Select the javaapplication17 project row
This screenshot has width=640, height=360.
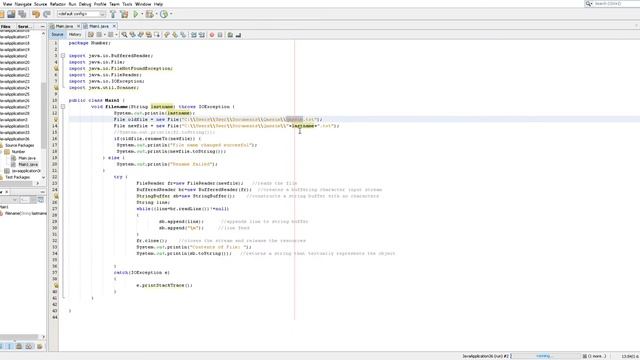pyautogui.click(x=15, y=37)
